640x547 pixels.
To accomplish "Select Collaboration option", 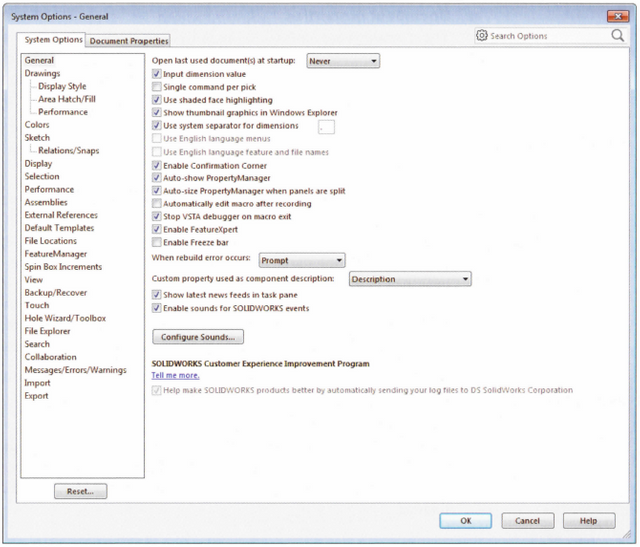I will [x=51, y=357].
